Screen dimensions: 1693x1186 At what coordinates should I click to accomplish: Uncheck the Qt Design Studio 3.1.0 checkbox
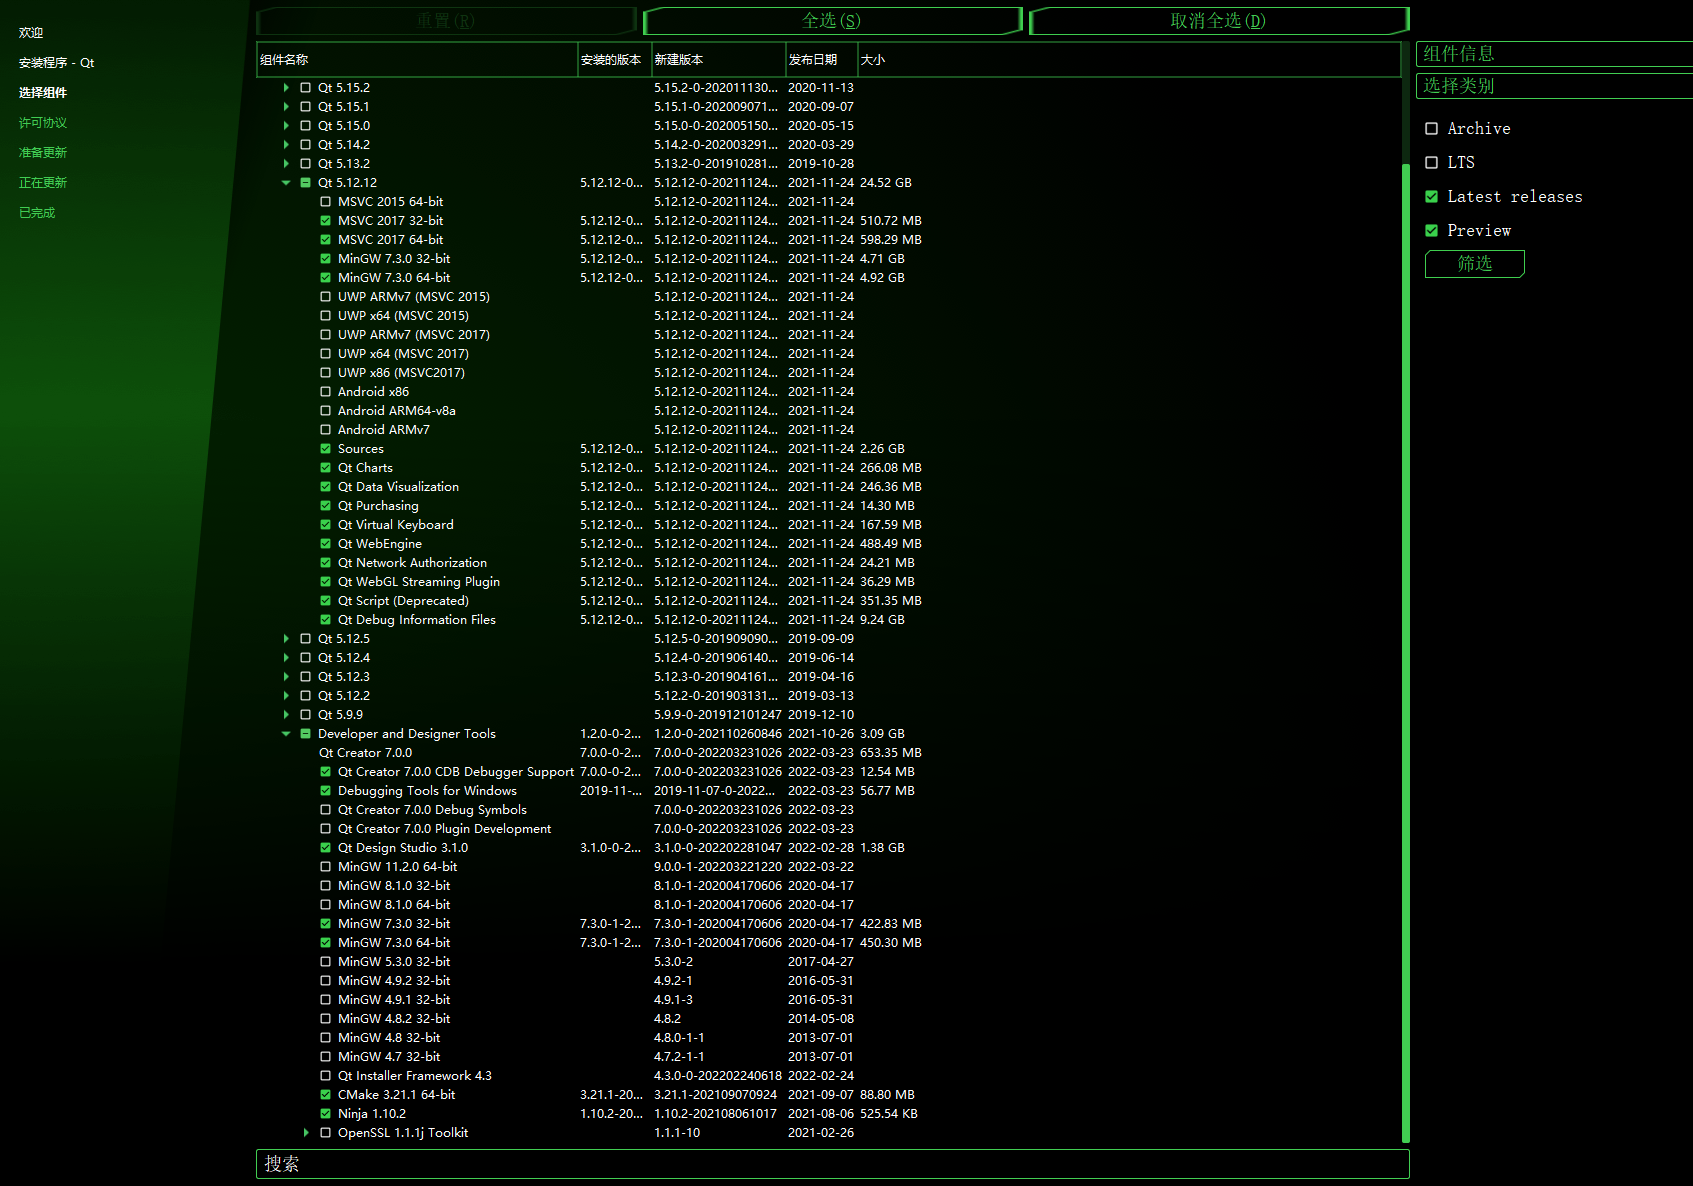pos(325,848)
